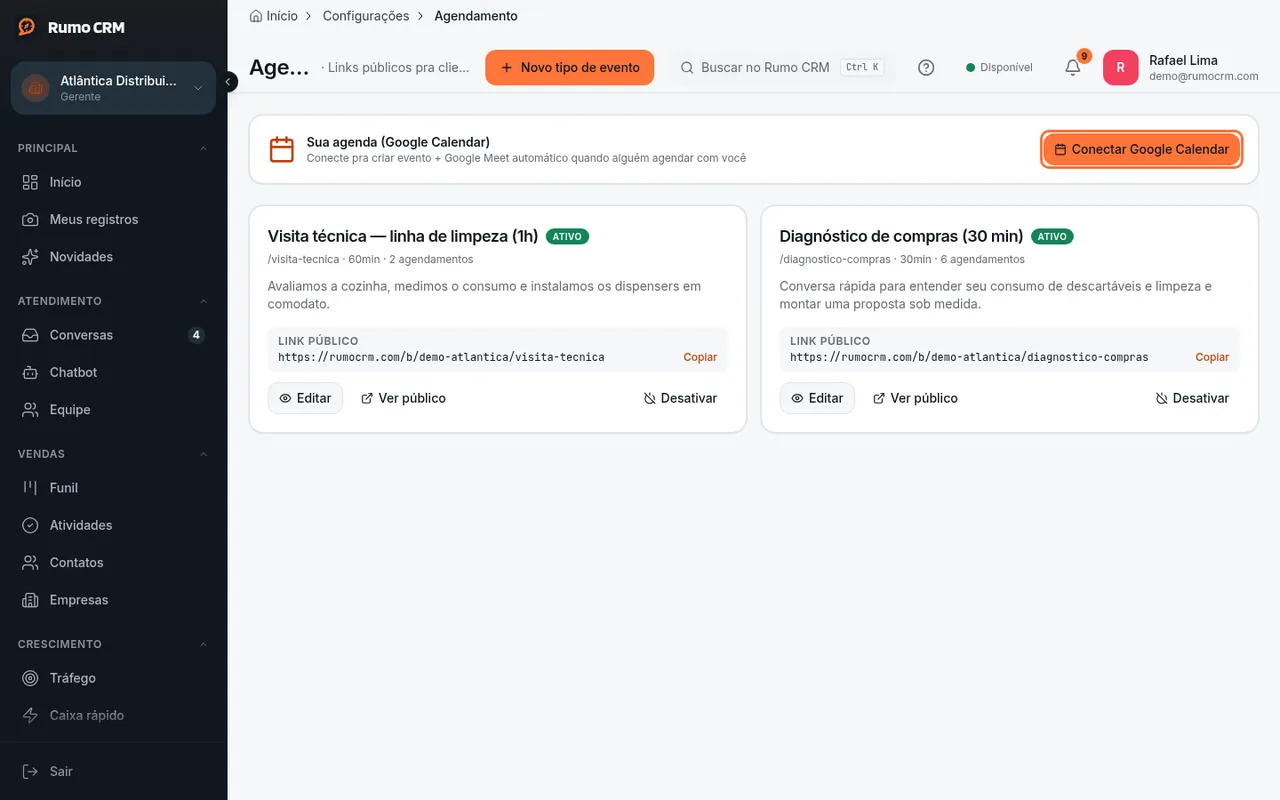
Task: Collapse the ATENDIMENTO section
Action: tap(204, 301)
